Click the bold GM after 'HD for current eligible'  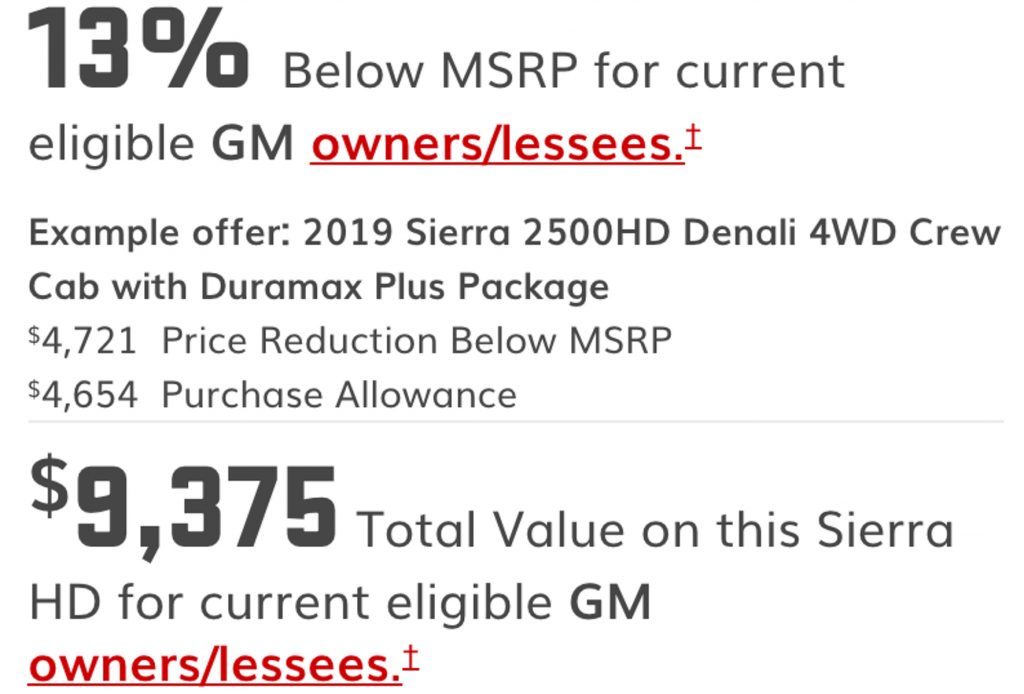coord(611,602)
